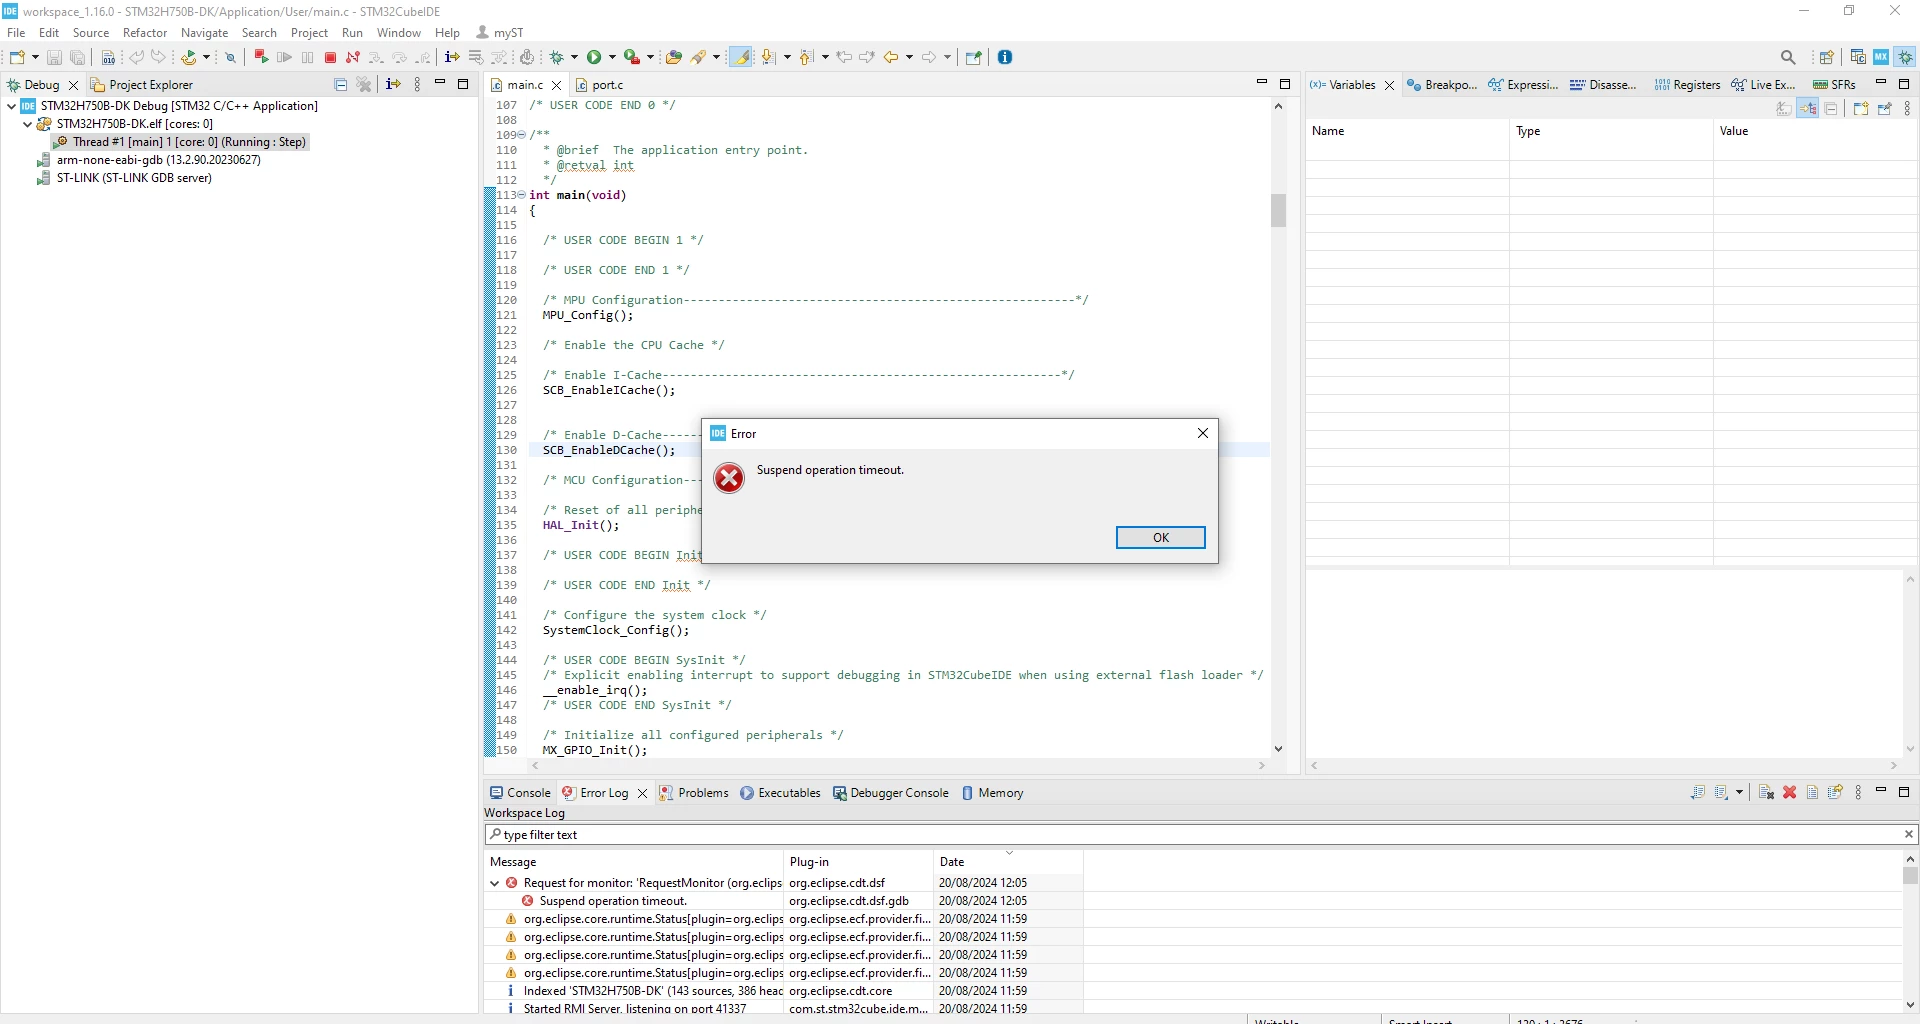Click the Open Perspective icon
This screenshot has width=1920, height=1024.
(1827, 57)
